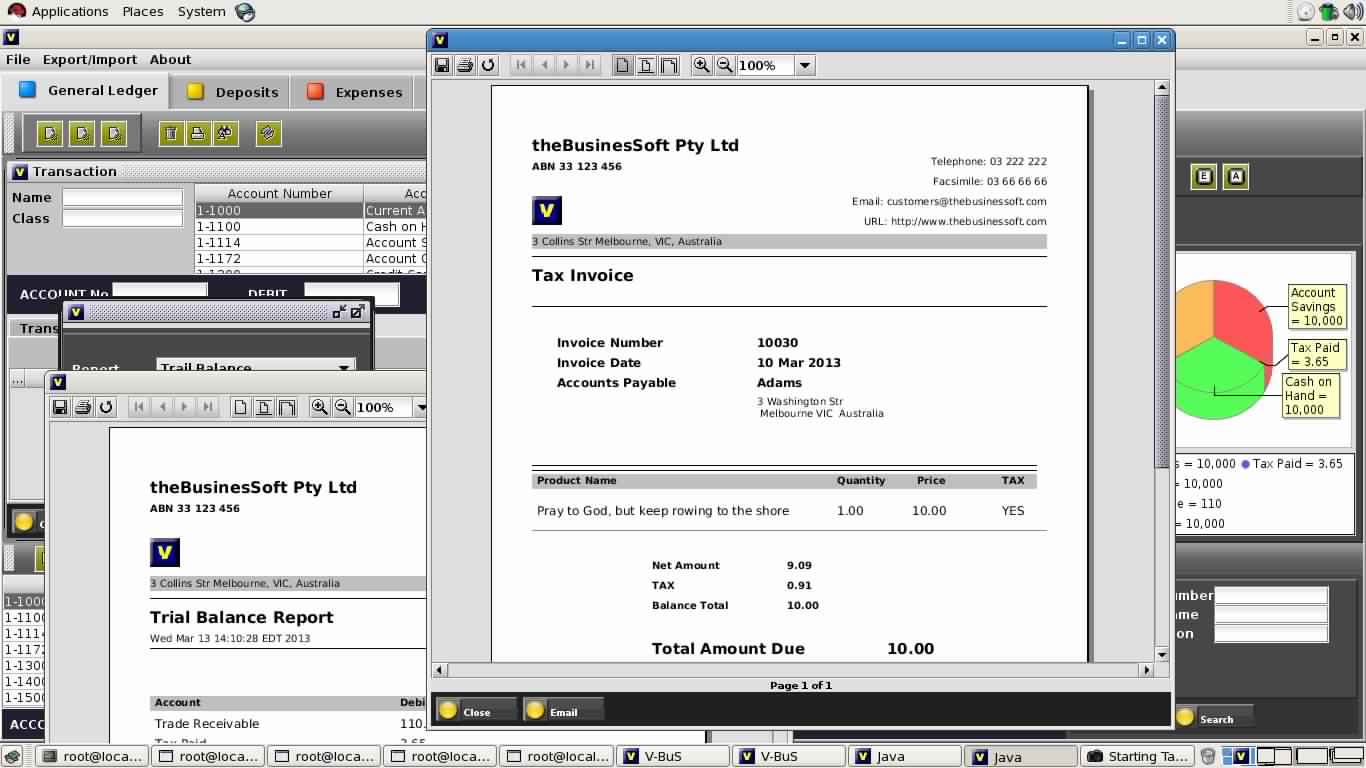This screenshot has height=768, width=1366.
Task: Switch to the Deposits tab
Action: pos(232,92)
